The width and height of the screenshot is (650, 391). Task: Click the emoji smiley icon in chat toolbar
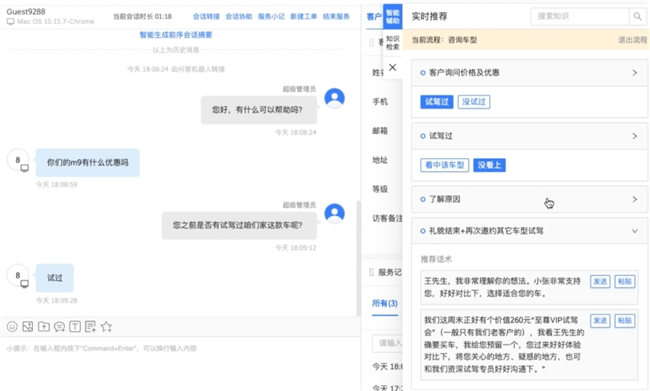pyautogui.click(x=12, y=327)
